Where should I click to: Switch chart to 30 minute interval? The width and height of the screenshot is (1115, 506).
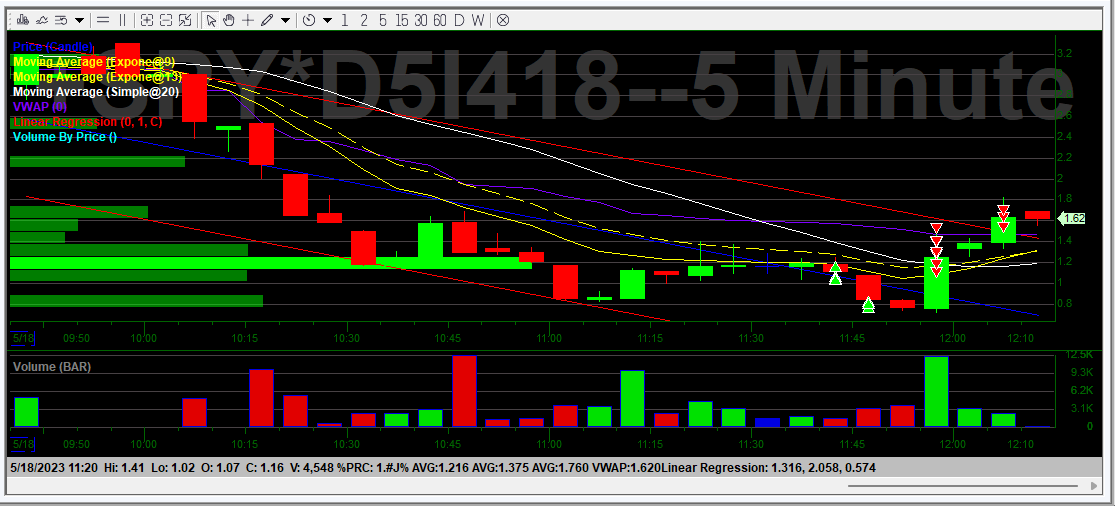tap(421, 20)
